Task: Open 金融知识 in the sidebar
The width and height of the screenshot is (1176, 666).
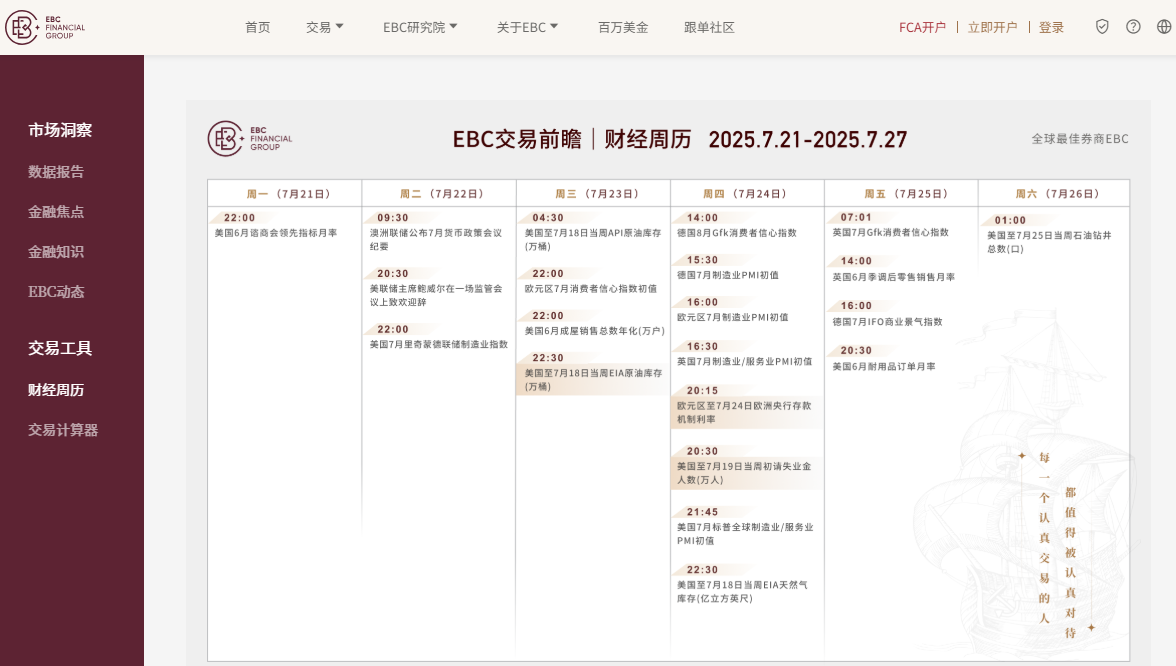Action: tap(56, 252)
